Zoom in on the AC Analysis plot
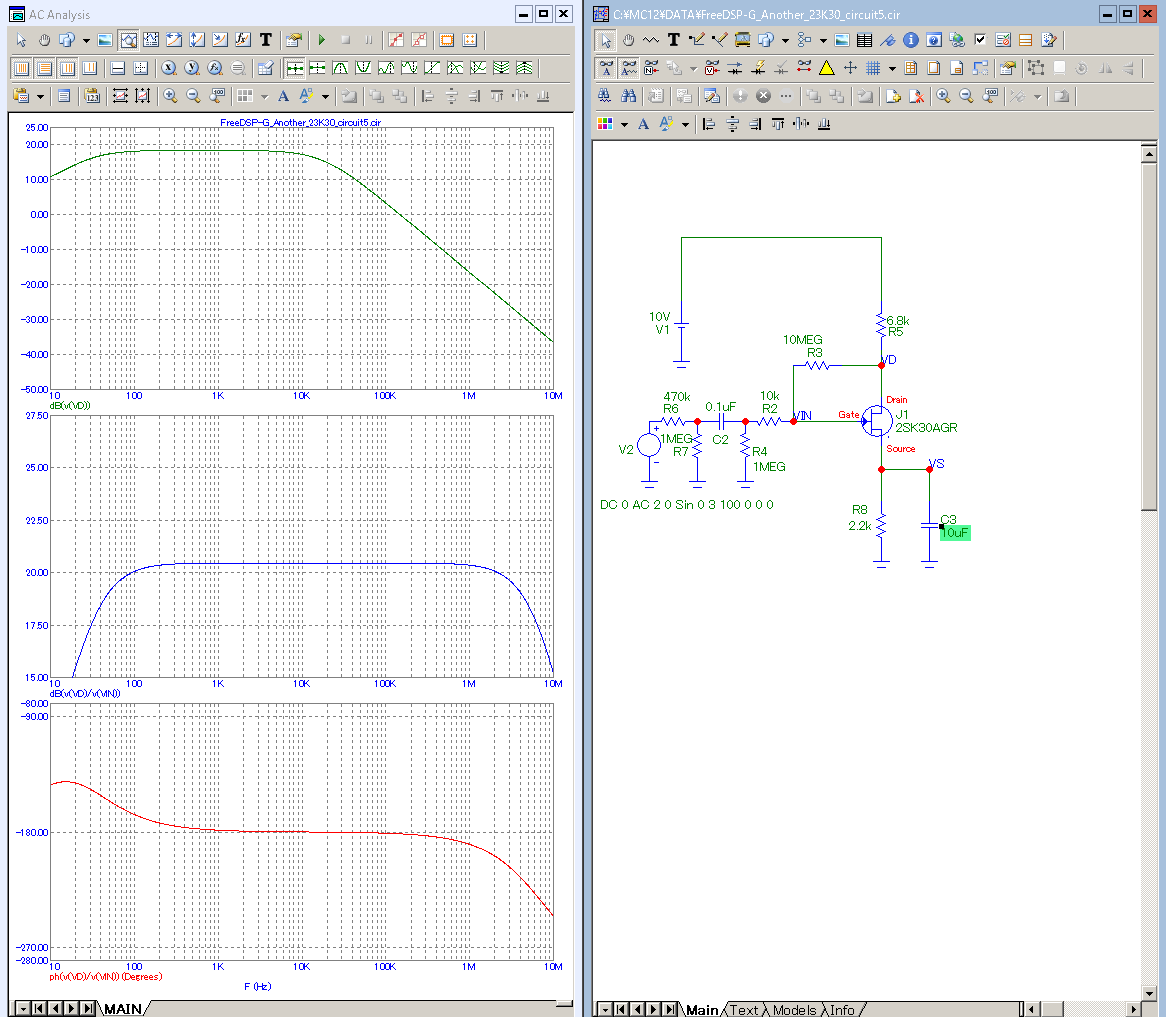 170,96
